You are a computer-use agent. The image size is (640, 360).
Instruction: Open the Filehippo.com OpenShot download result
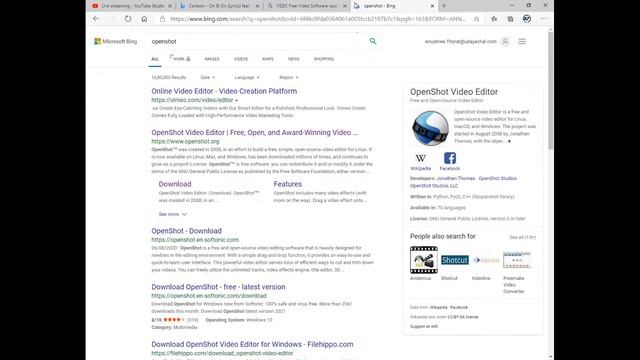tap(252, 344)
